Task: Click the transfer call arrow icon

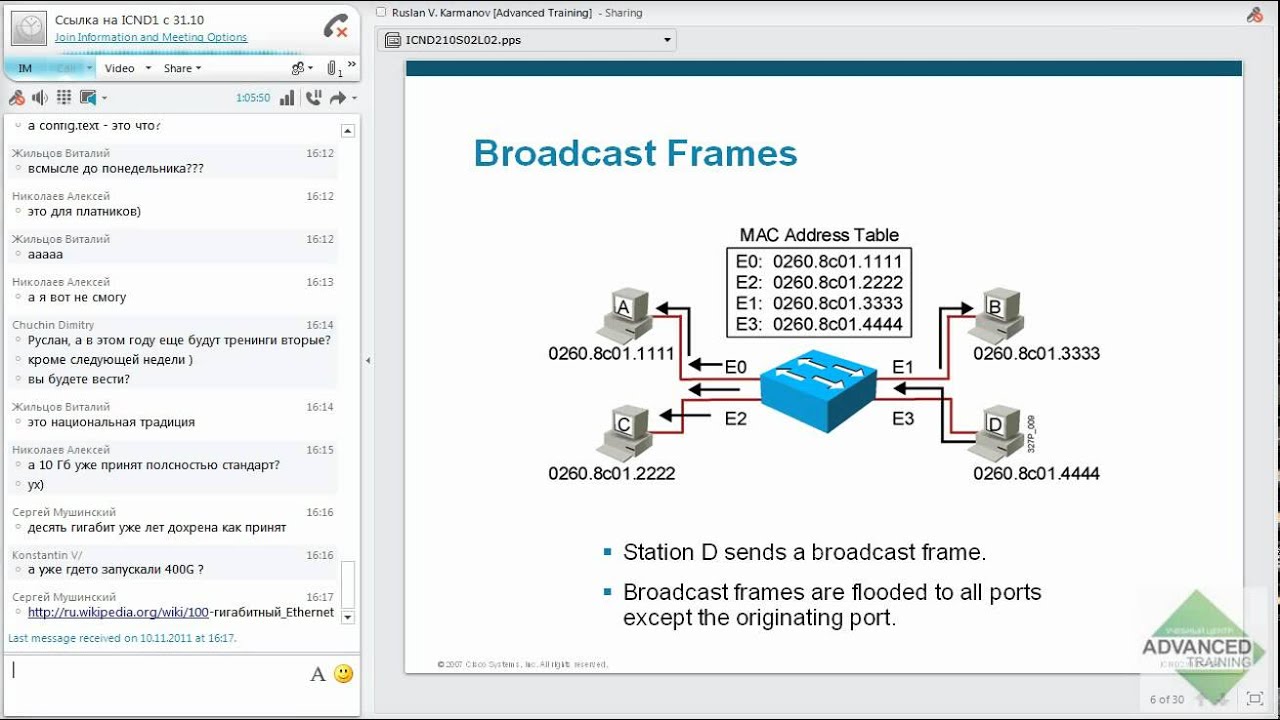Action: 338,98
